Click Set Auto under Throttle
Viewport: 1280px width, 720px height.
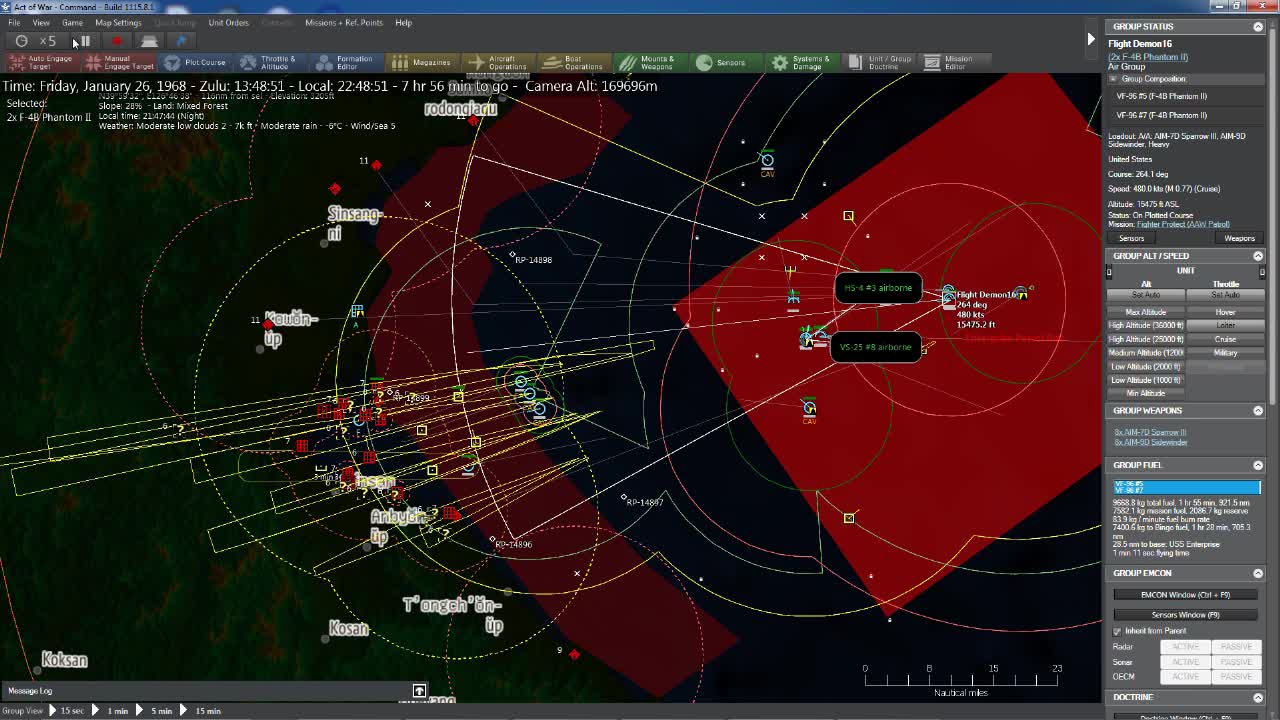1225,295
